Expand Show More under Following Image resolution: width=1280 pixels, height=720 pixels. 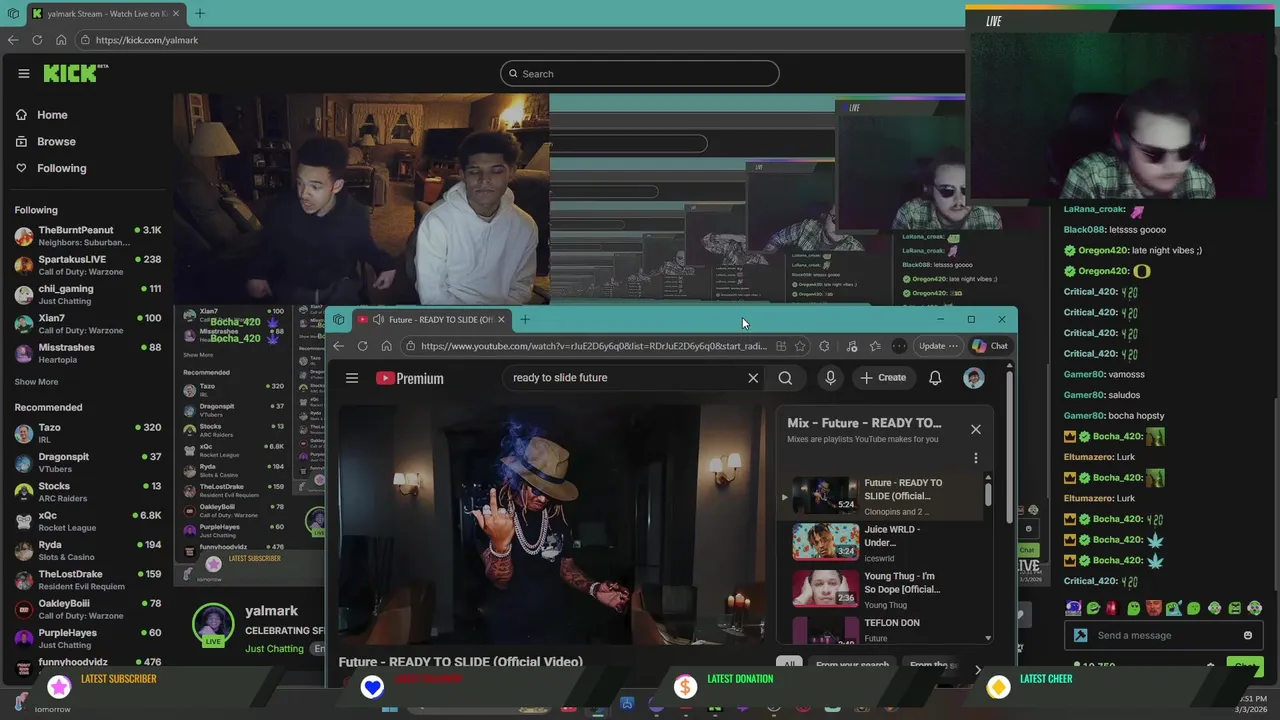36,381
